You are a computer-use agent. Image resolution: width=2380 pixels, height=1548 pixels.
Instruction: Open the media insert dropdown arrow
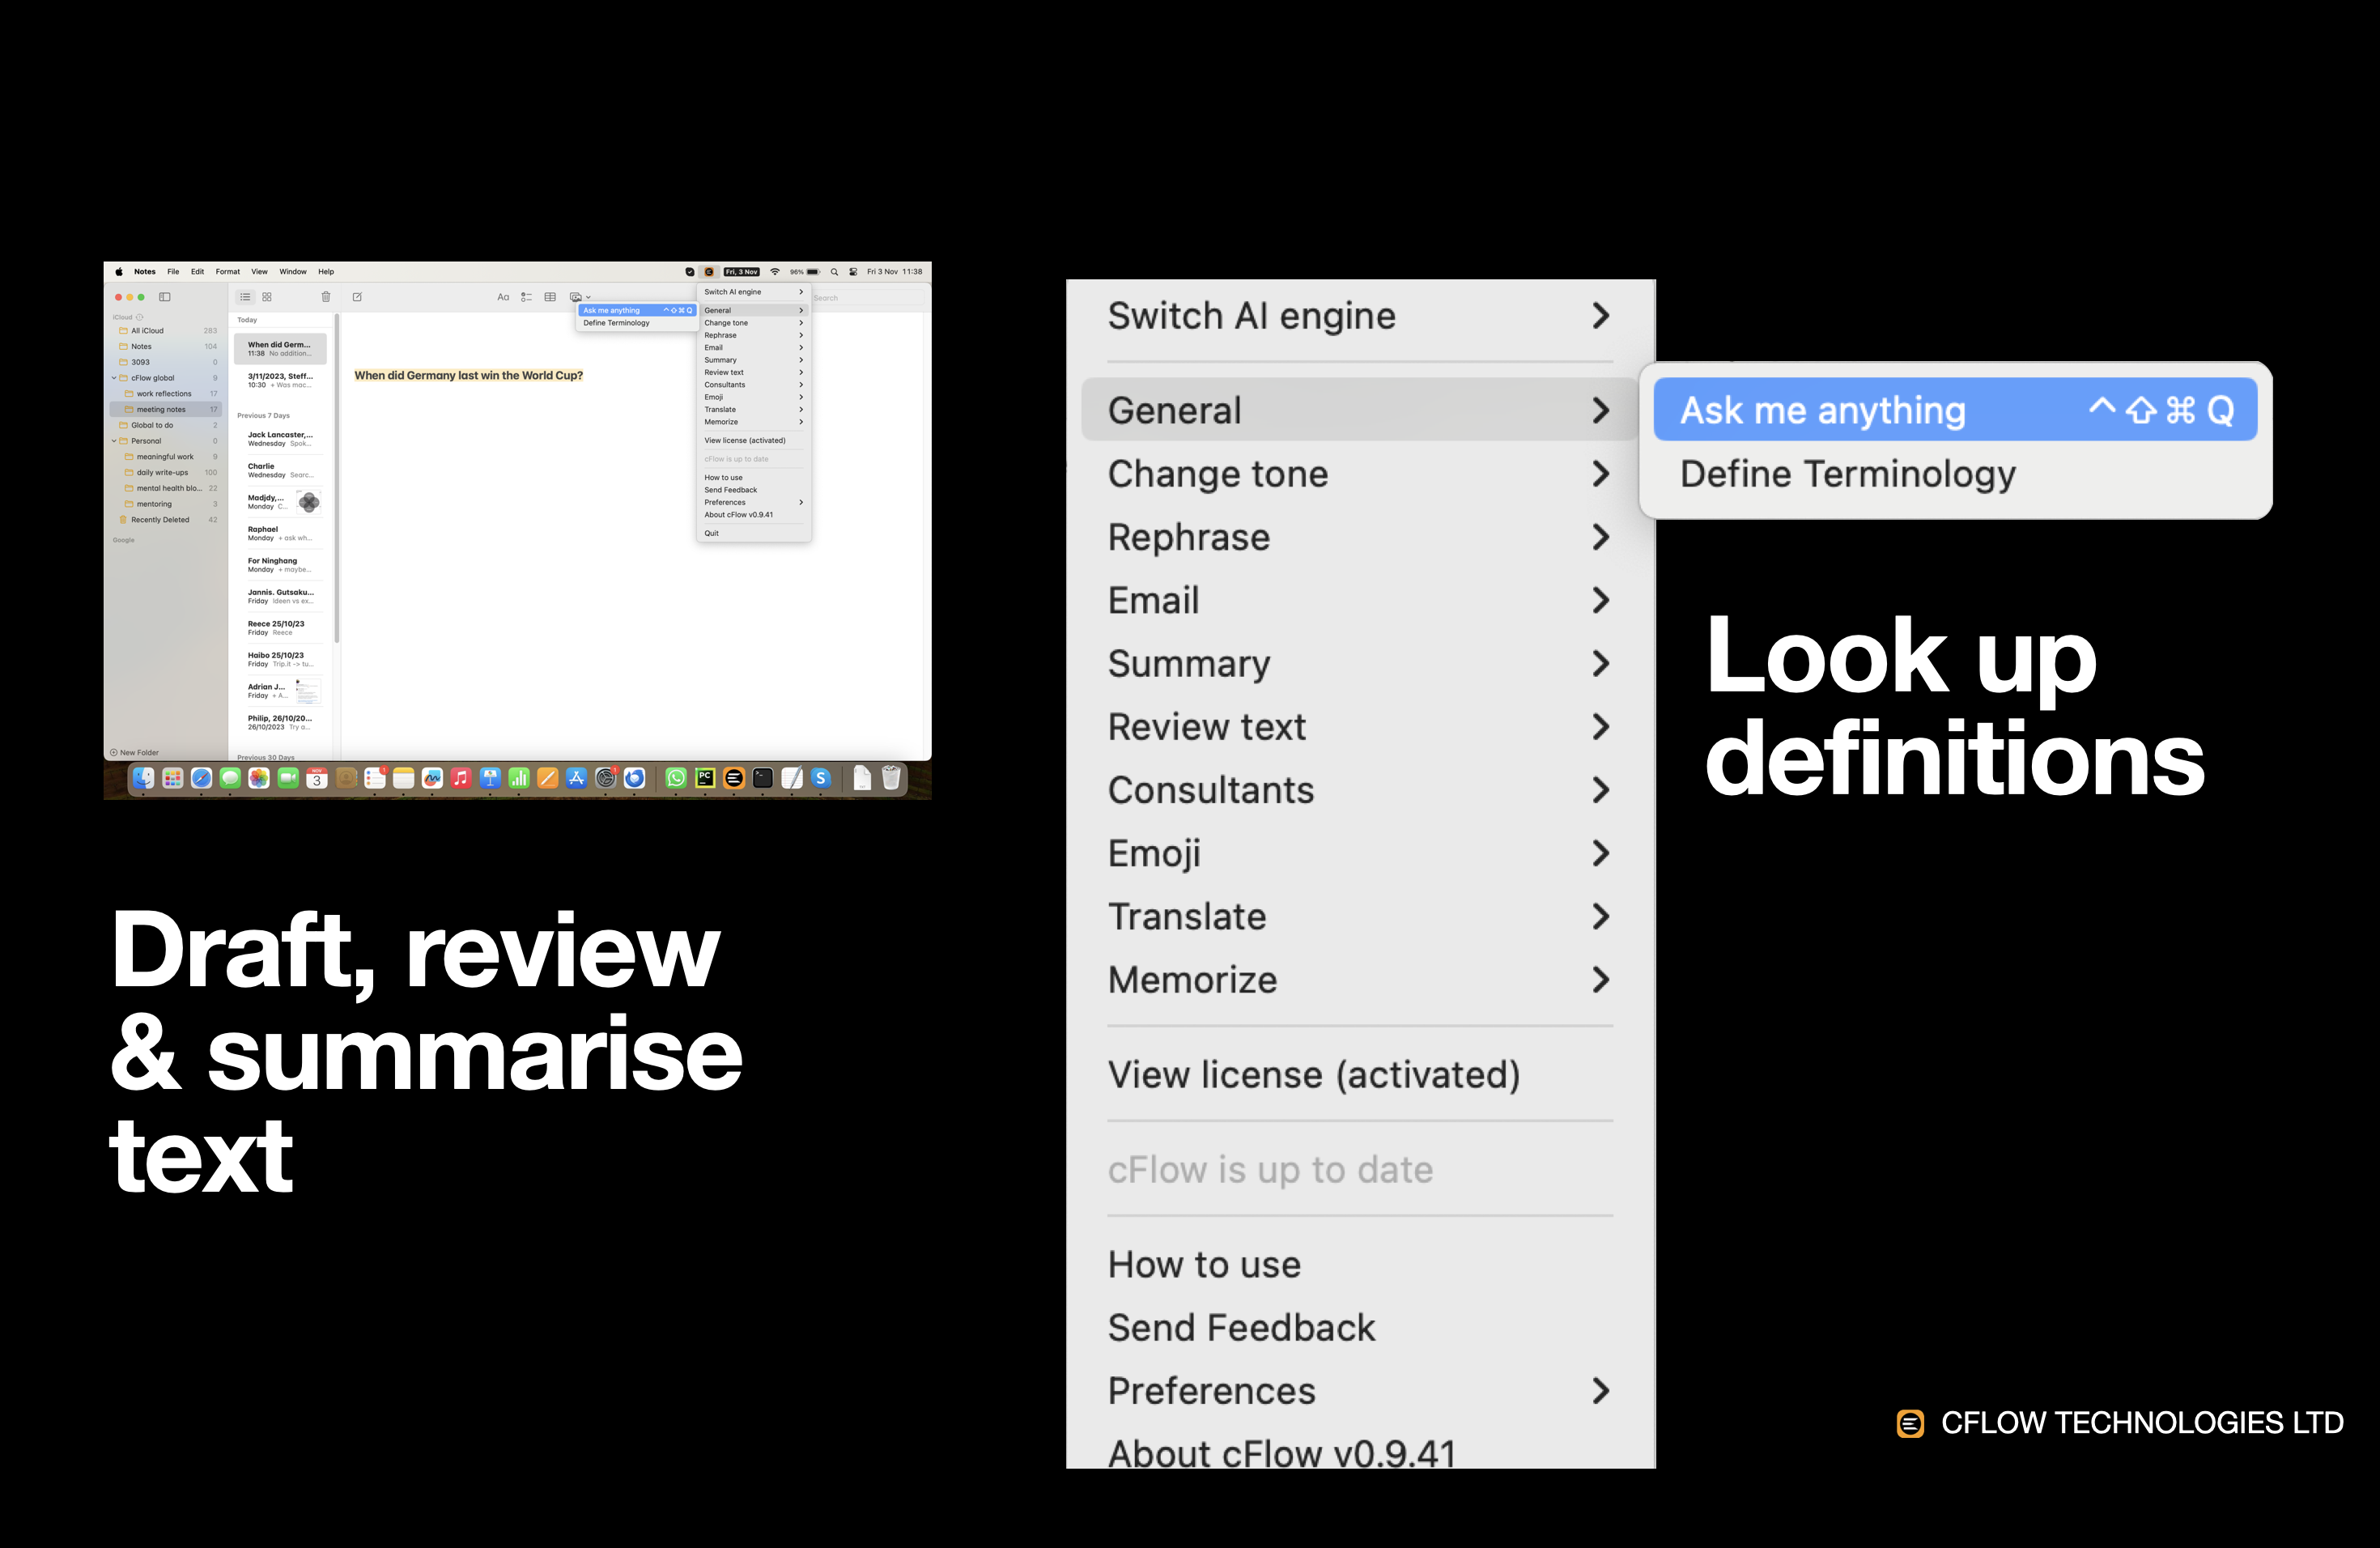(589, 298)
